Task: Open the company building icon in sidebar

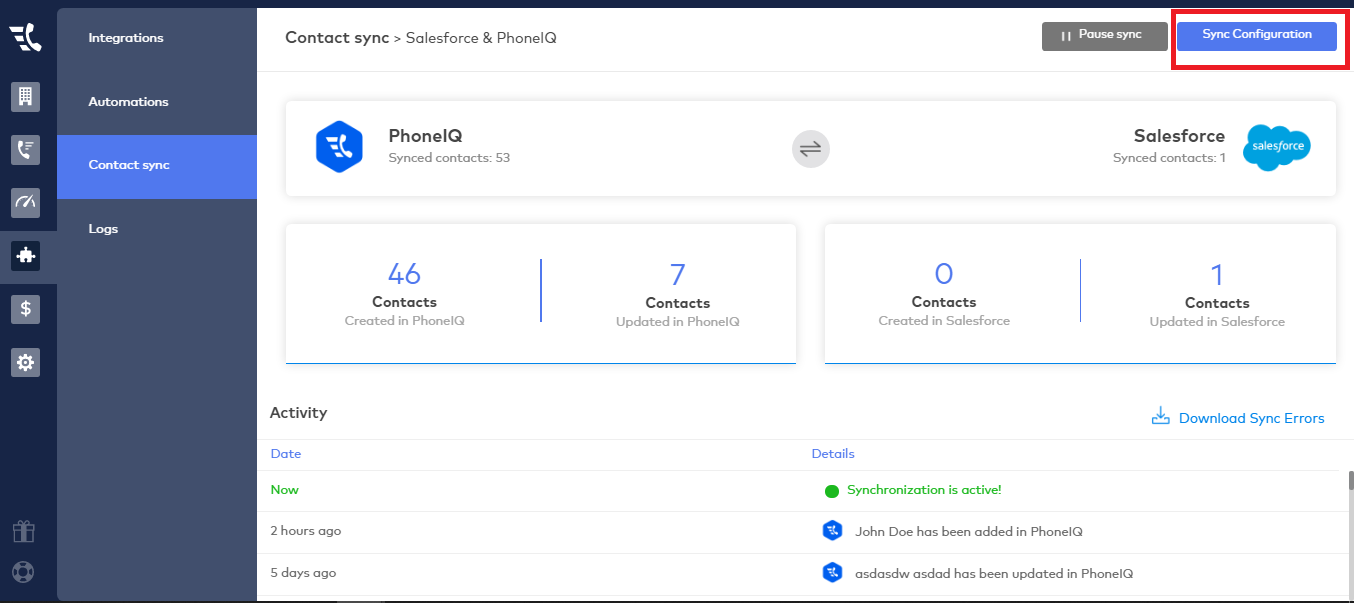Action: 26,97
